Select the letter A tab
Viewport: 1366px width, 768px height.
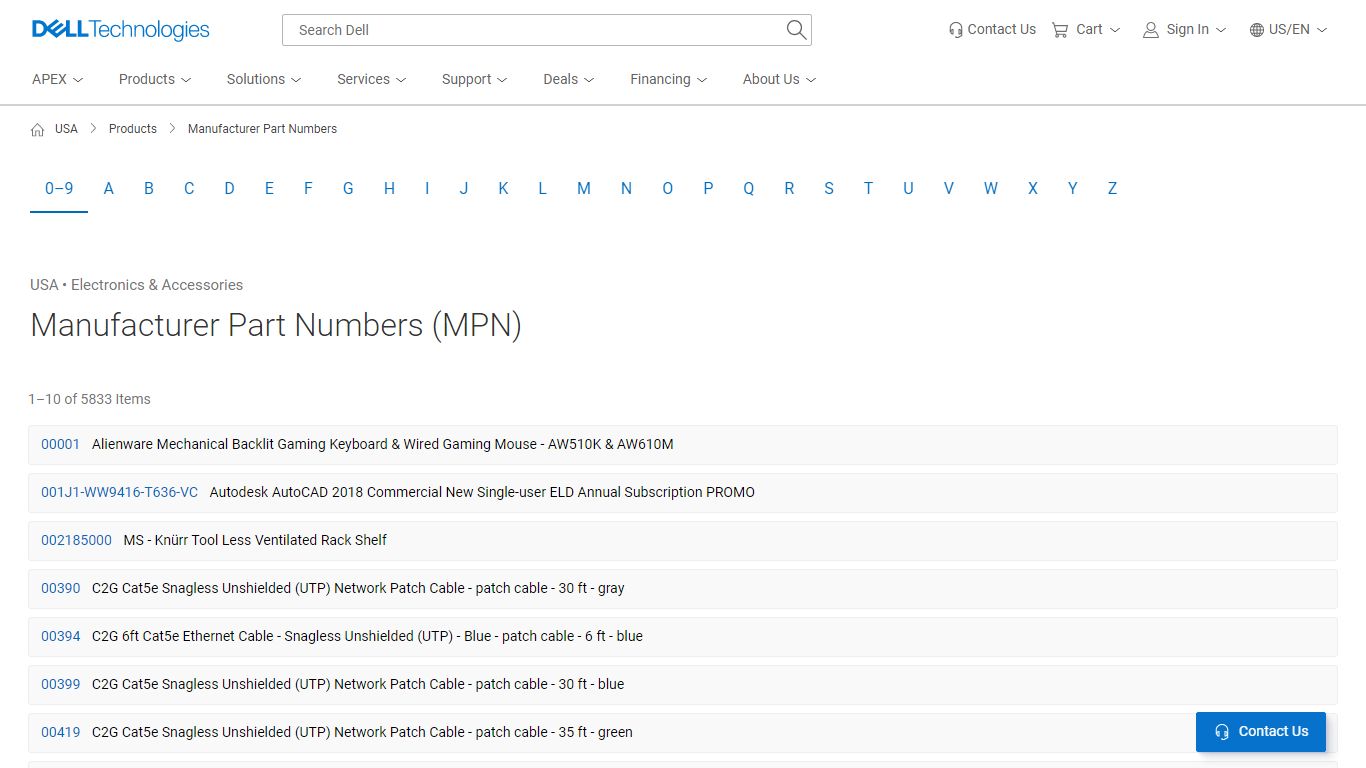pyautogui.click(x=109, y=188)
